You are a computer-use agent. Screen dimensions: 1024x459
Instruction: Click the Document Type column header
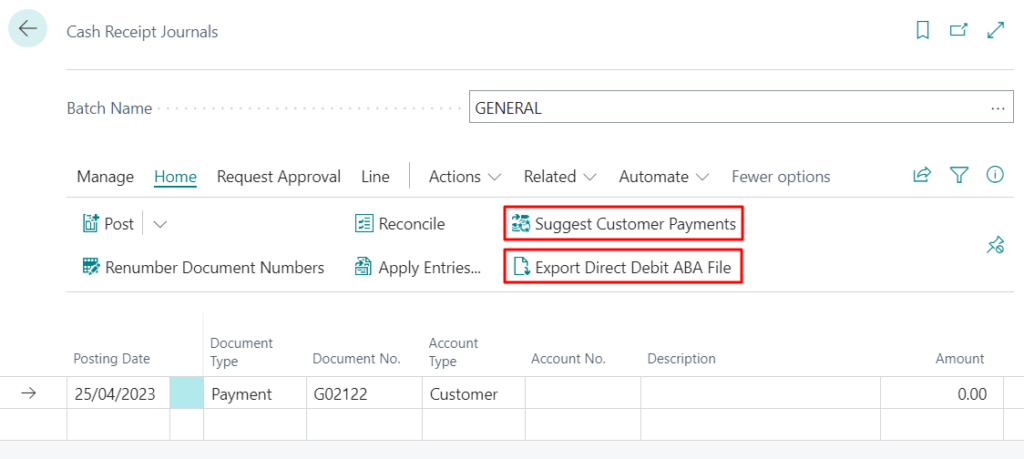point(241,352)
